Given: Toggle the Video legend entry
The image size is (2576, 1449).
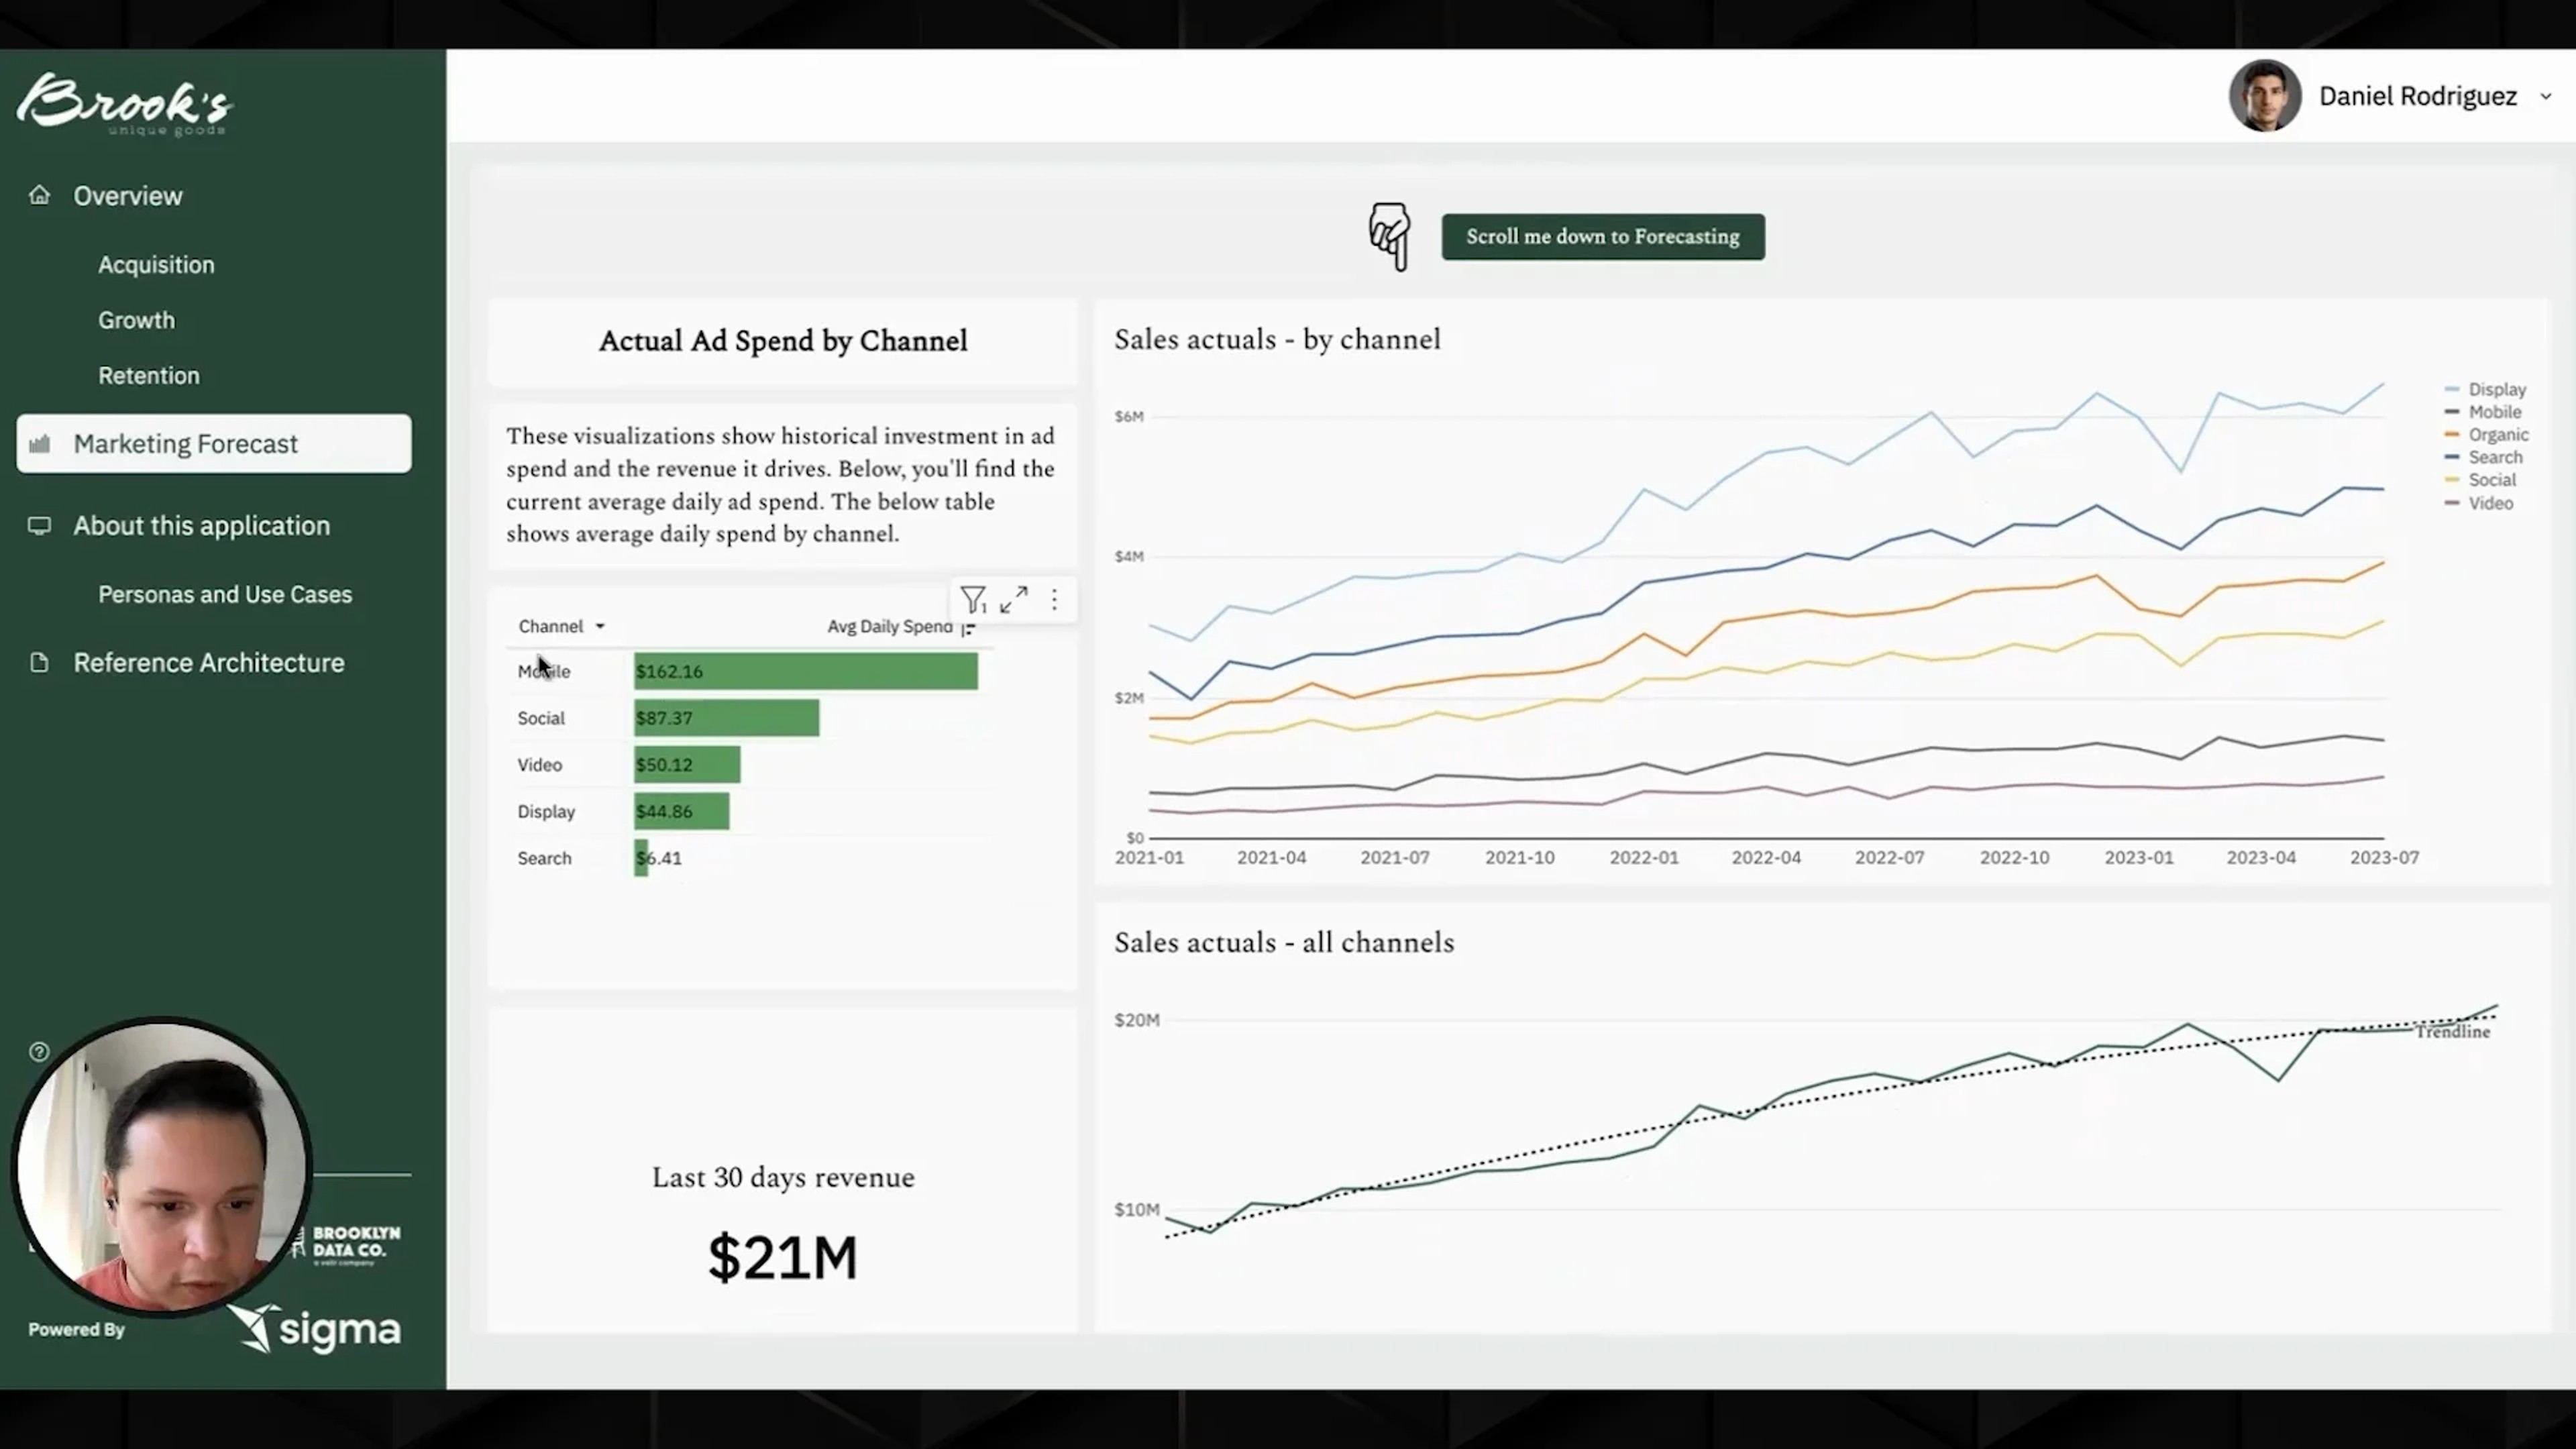Looking at the screenshot, I should tap(2479, 503).
